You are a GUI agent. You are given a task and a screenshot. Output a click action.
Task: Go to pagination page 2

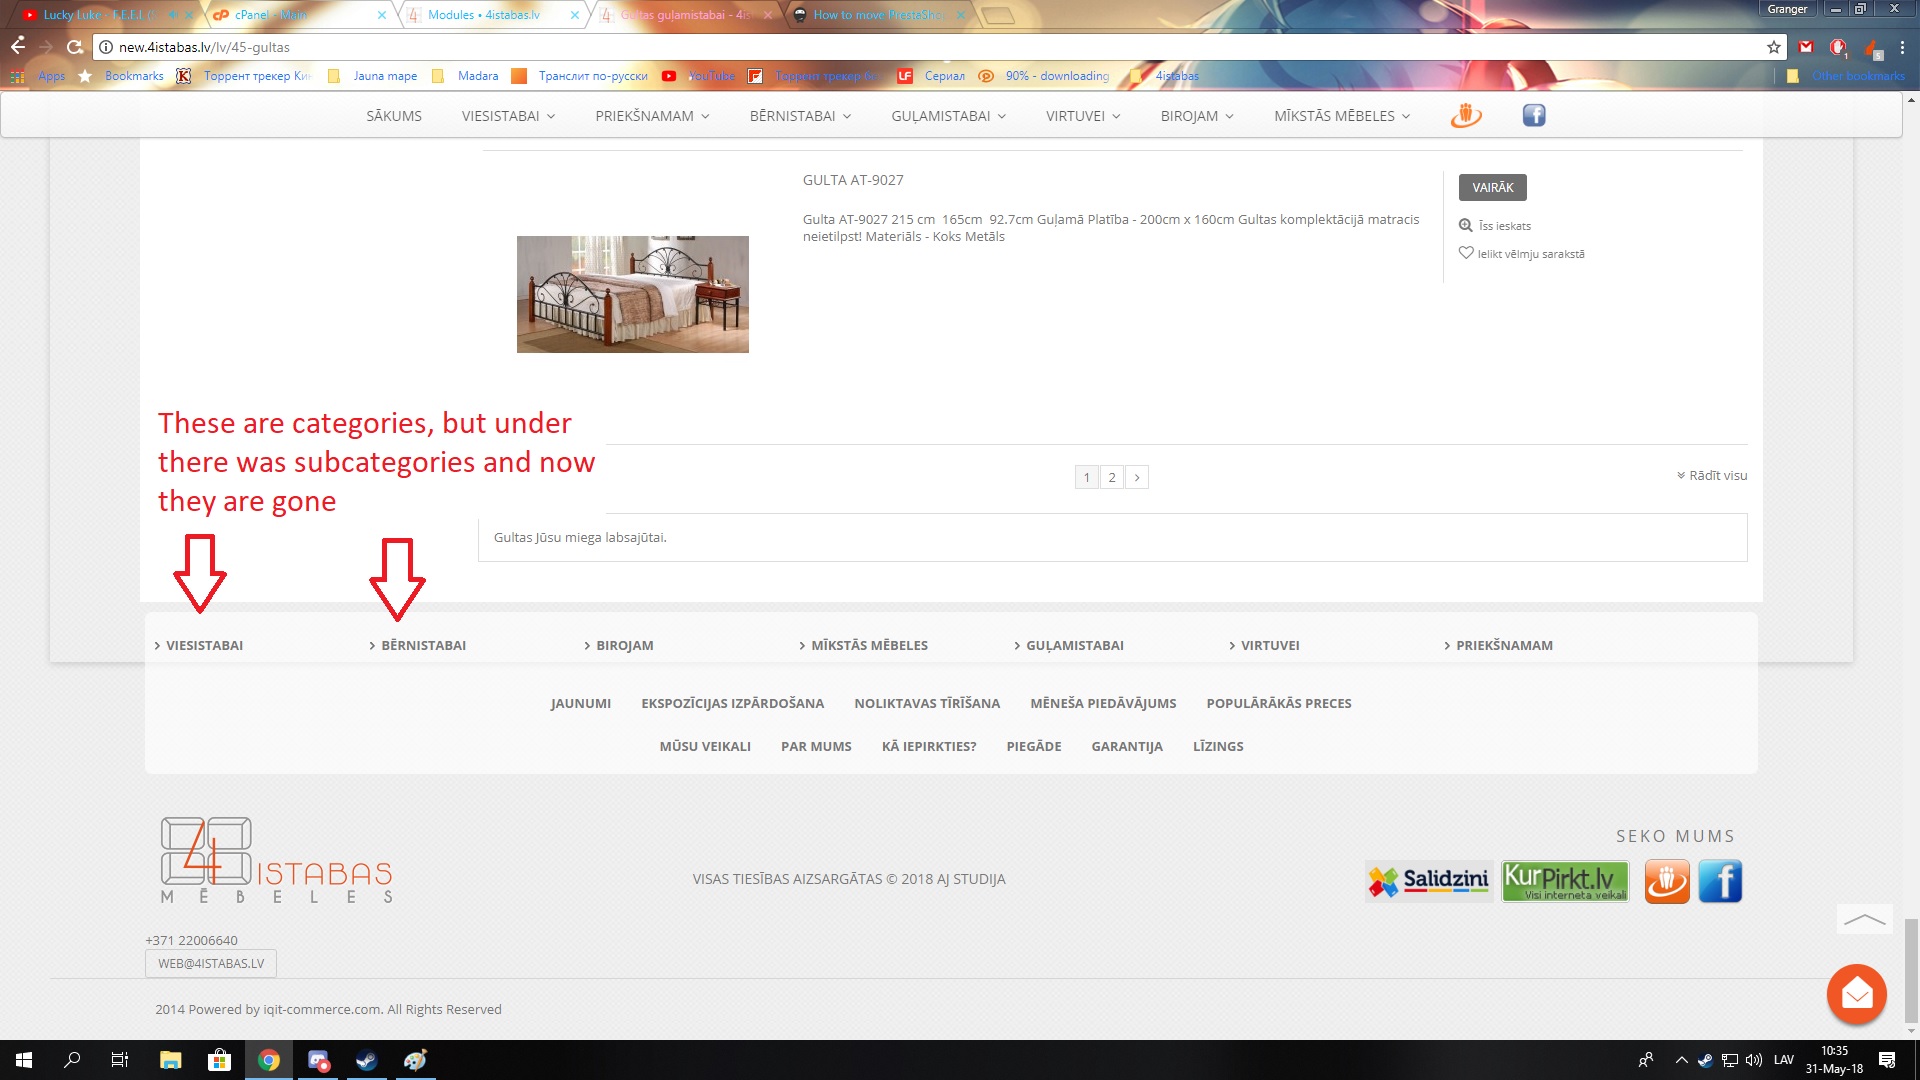[x=1111, y=477]
